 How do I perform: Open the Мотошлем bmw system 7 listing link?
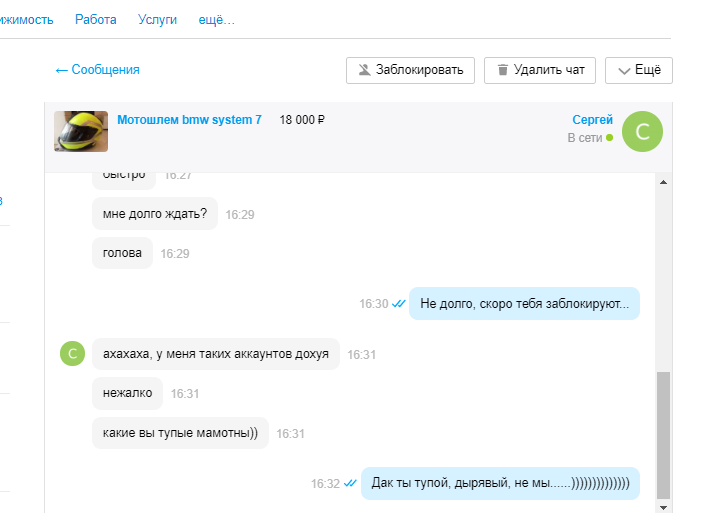tap(189, 120)
